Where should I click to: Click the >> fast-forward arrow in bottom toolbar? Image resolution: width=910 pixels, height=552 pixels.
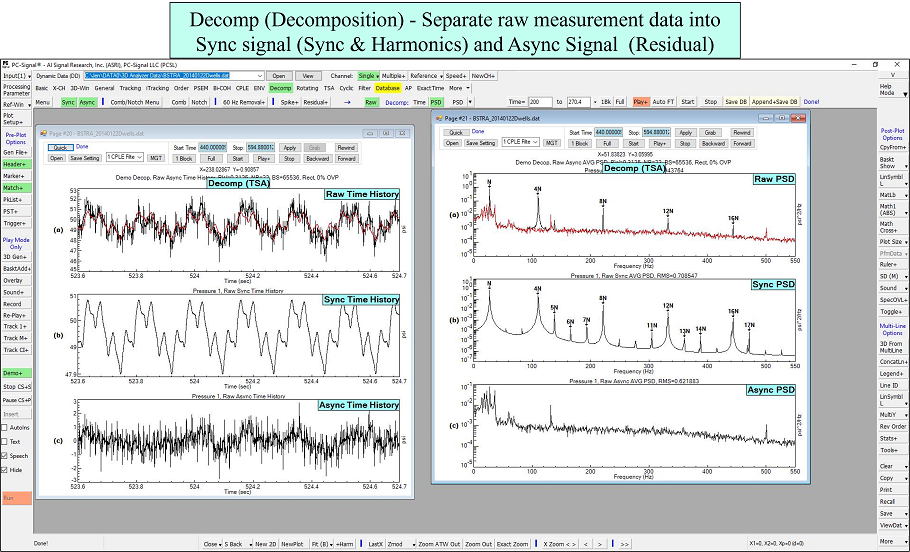pyautogui.click(x=625, y=543)
